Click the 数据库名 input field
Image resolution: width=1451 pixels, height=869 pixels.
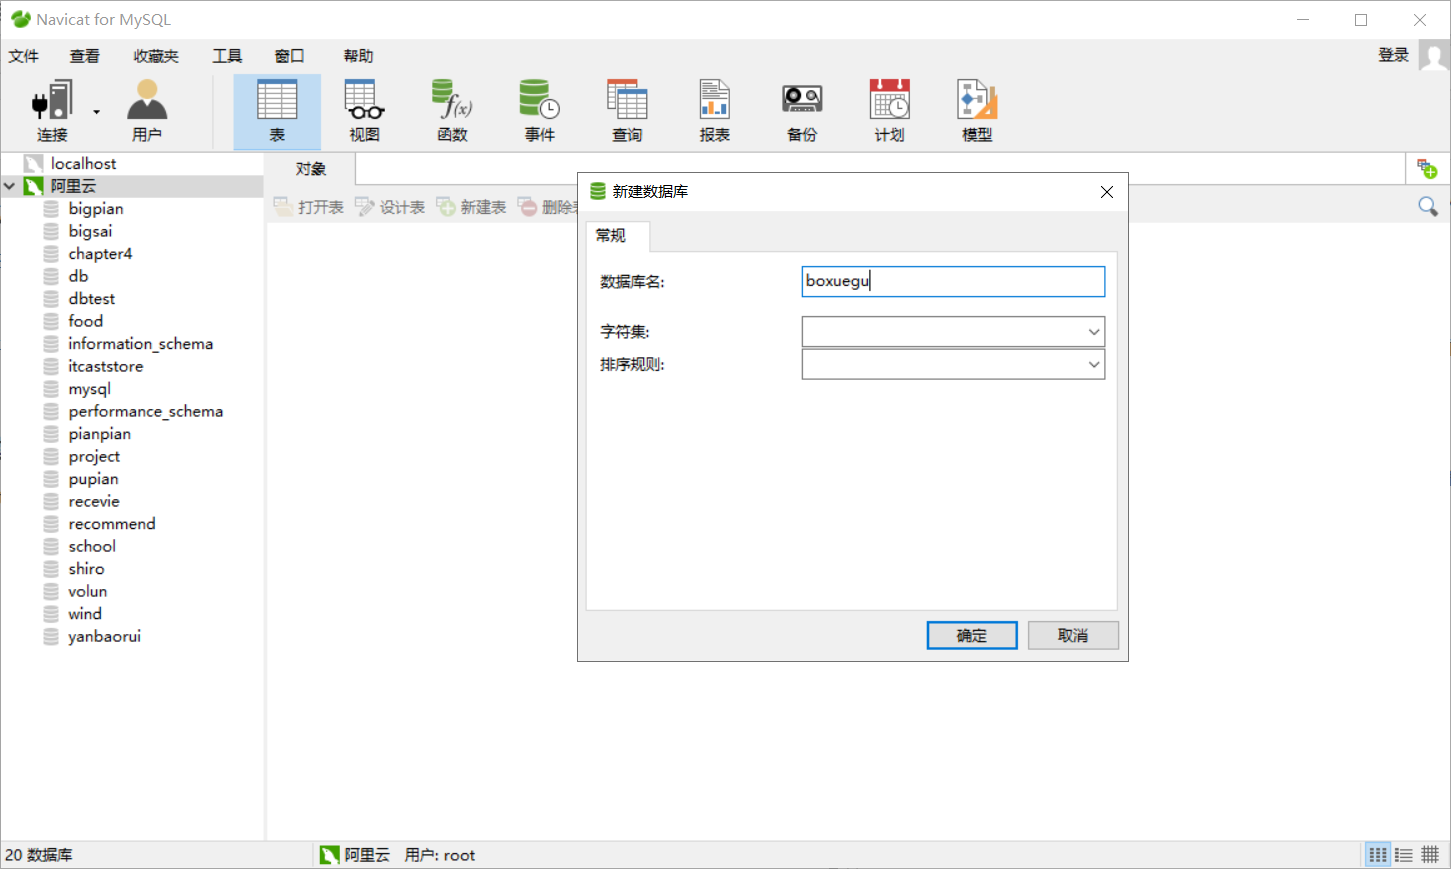click(953, 281)
